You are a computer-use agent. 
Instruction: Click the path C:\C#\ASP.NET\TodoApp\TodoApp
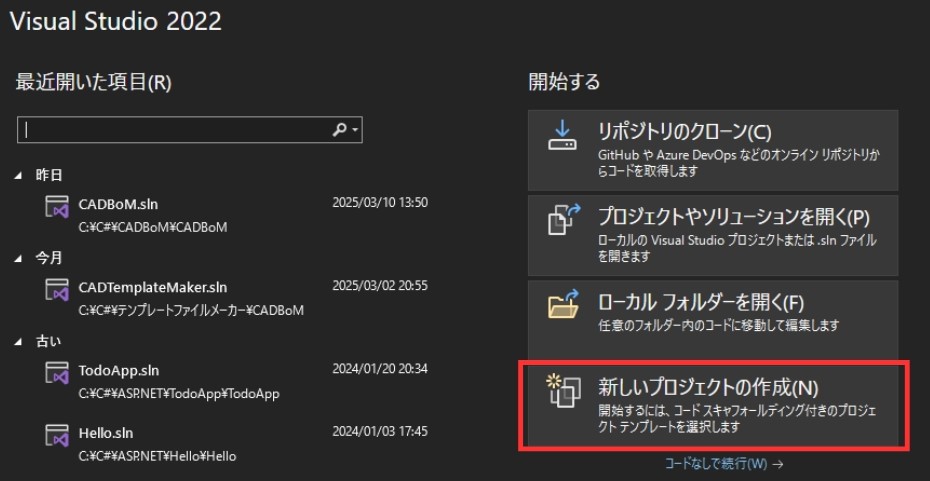[x=179, y=393]
